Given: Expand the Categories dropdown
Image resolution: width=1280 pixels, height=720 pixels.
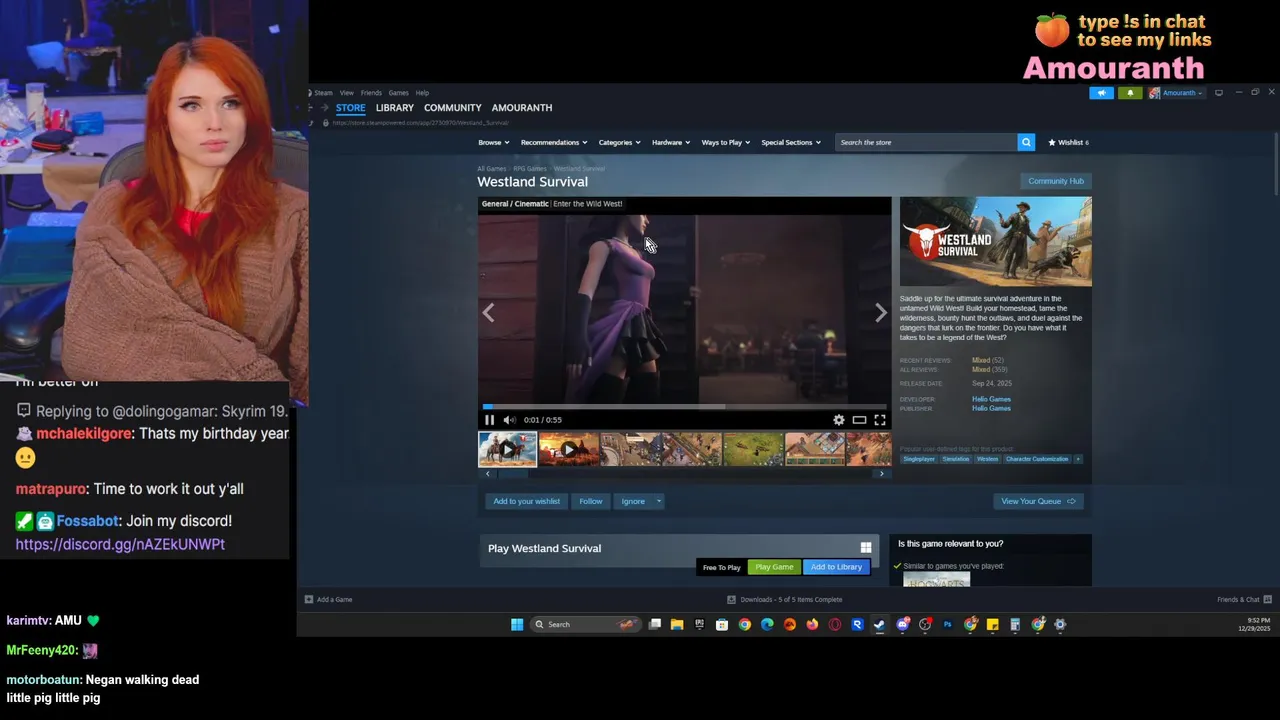Looking at the screenshot, I should pyautogui.click(x=619, y=142).
